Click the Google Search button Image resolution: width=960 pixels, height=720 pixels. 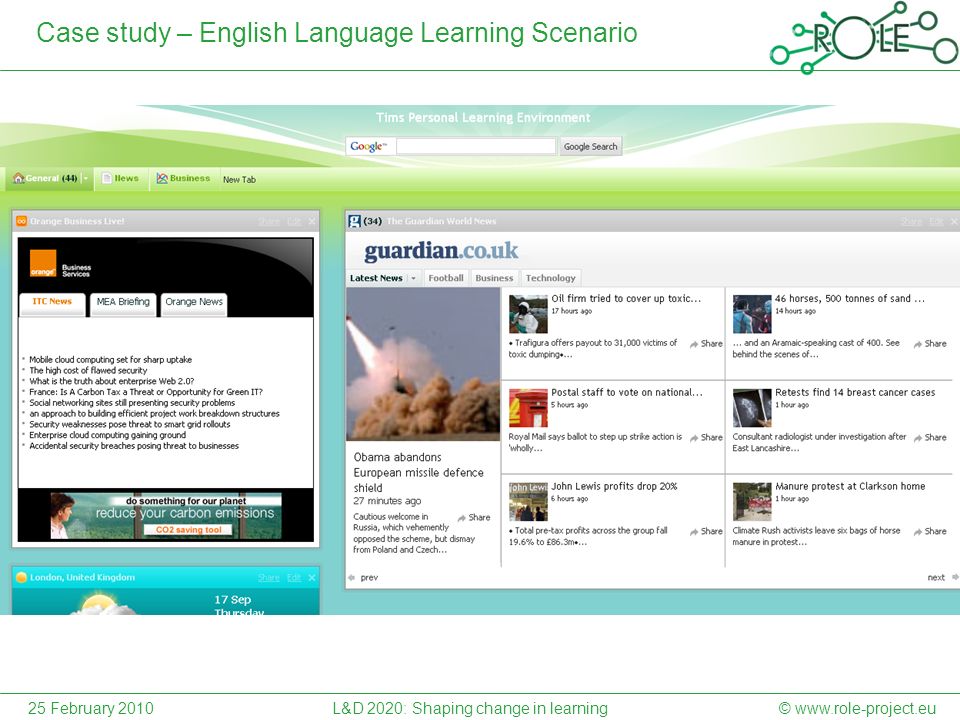590,146
